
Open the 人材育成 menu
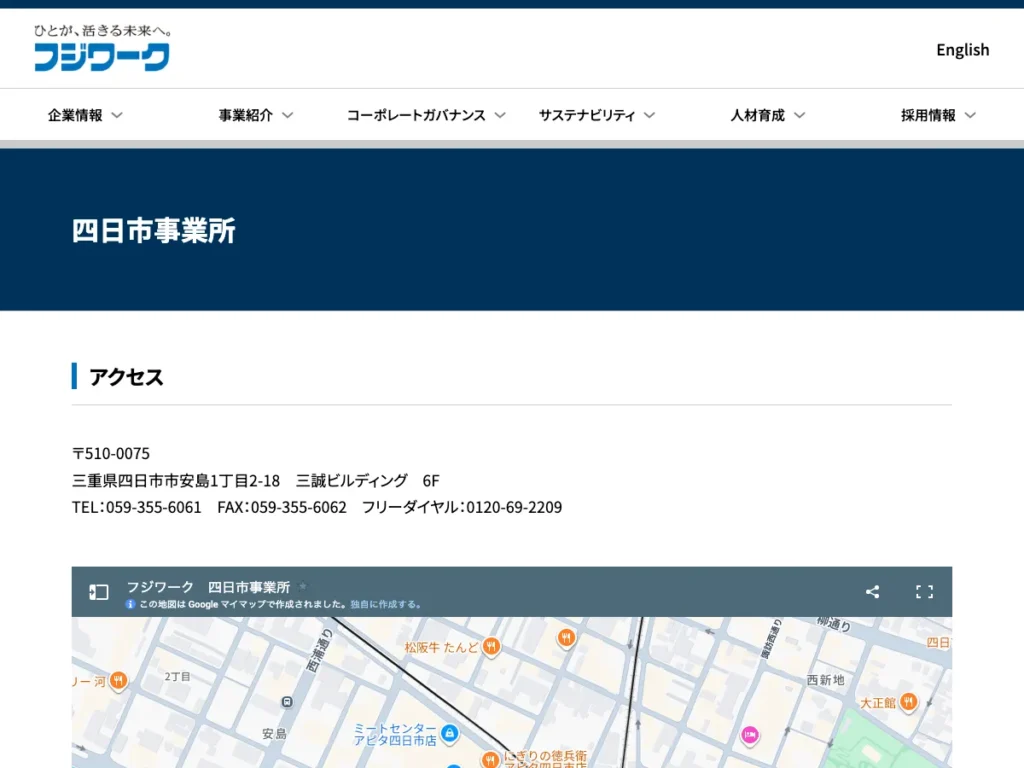[x=767, y=116]
